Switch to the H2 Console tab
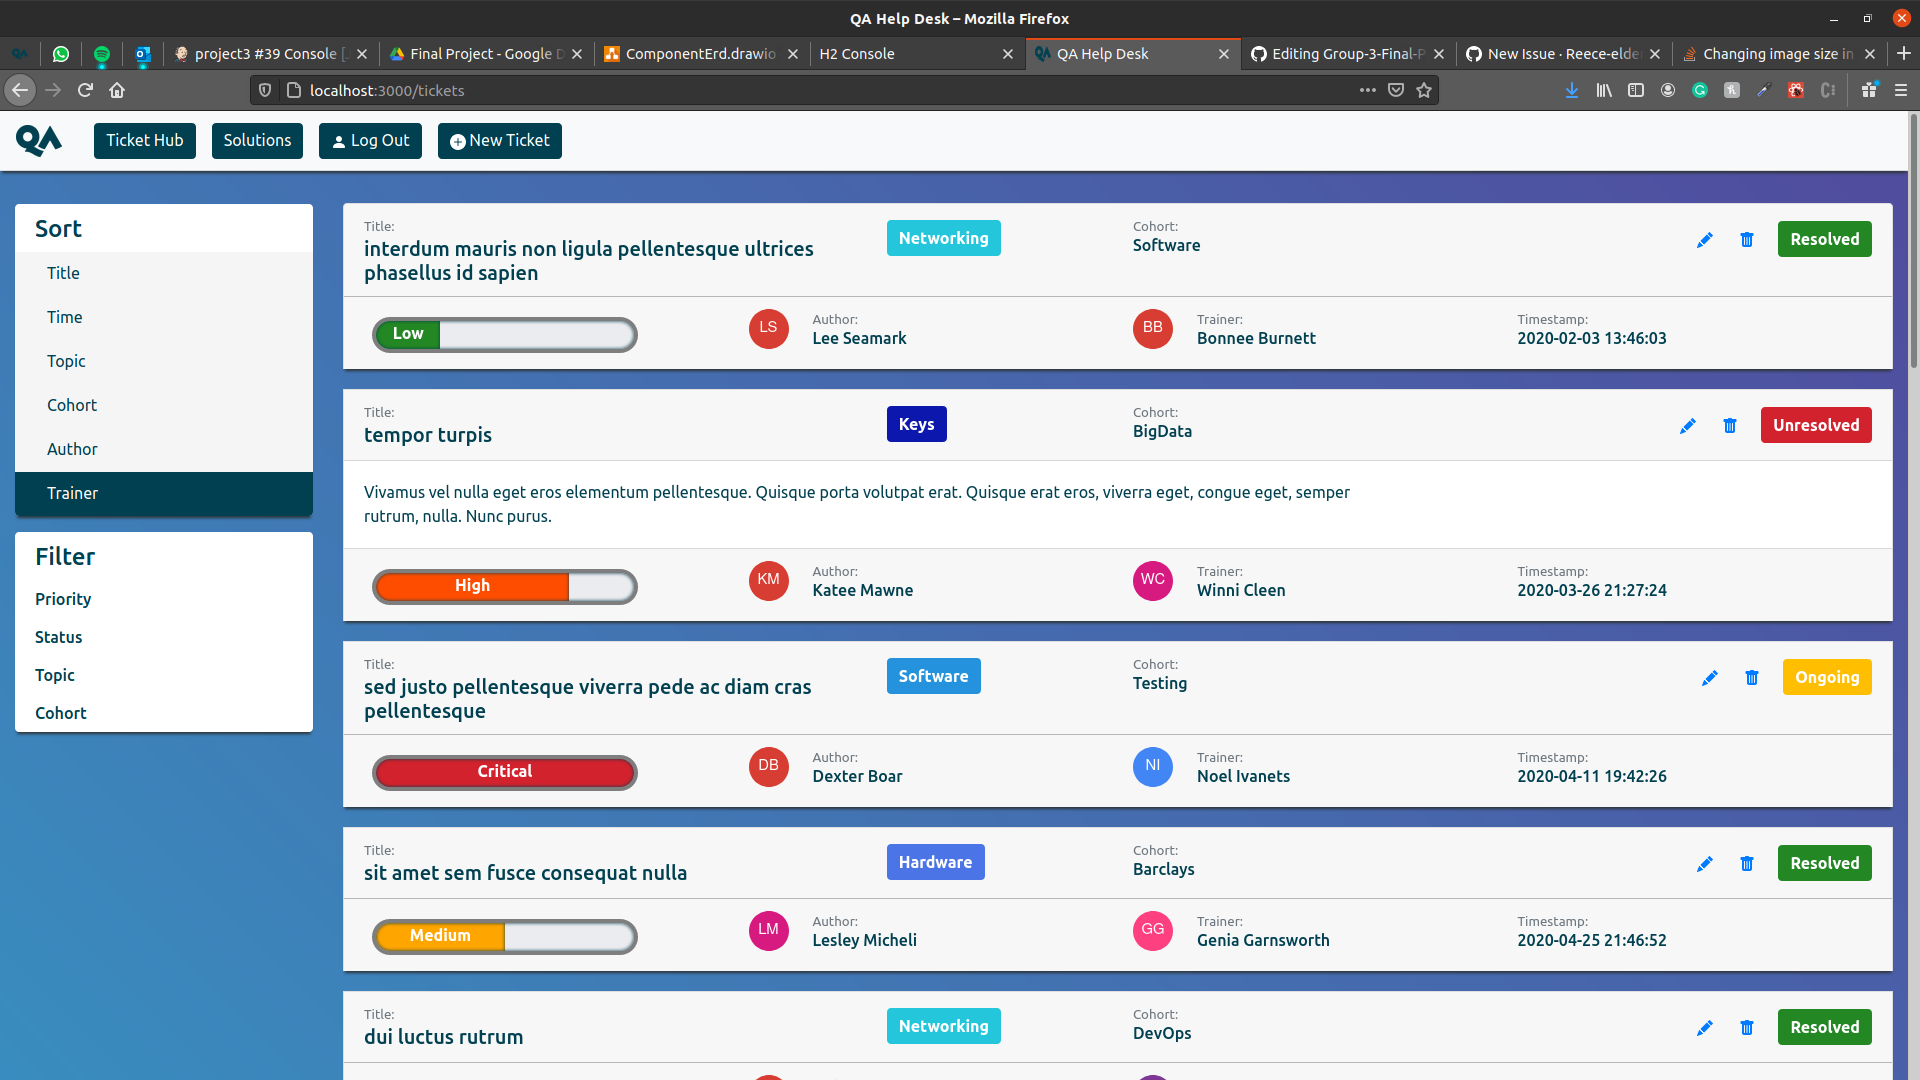1920x1080 pixels. (916, 54)
